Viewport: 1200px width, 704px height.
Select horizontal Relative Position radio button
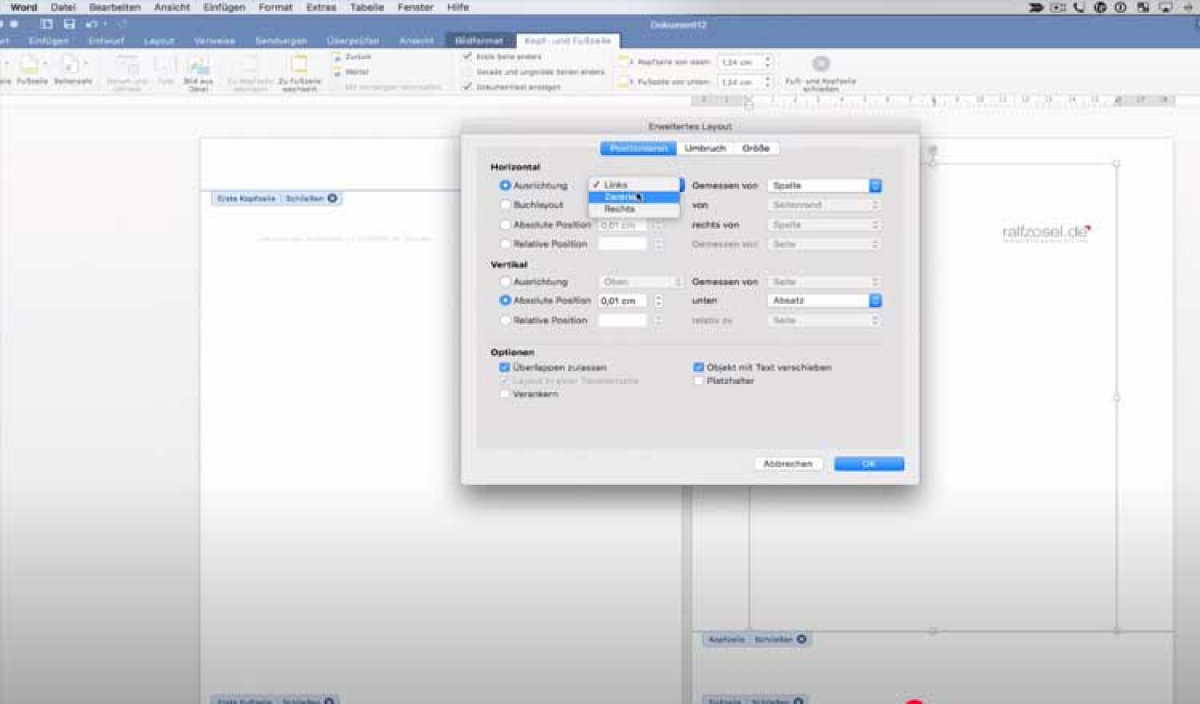(505, 244)
